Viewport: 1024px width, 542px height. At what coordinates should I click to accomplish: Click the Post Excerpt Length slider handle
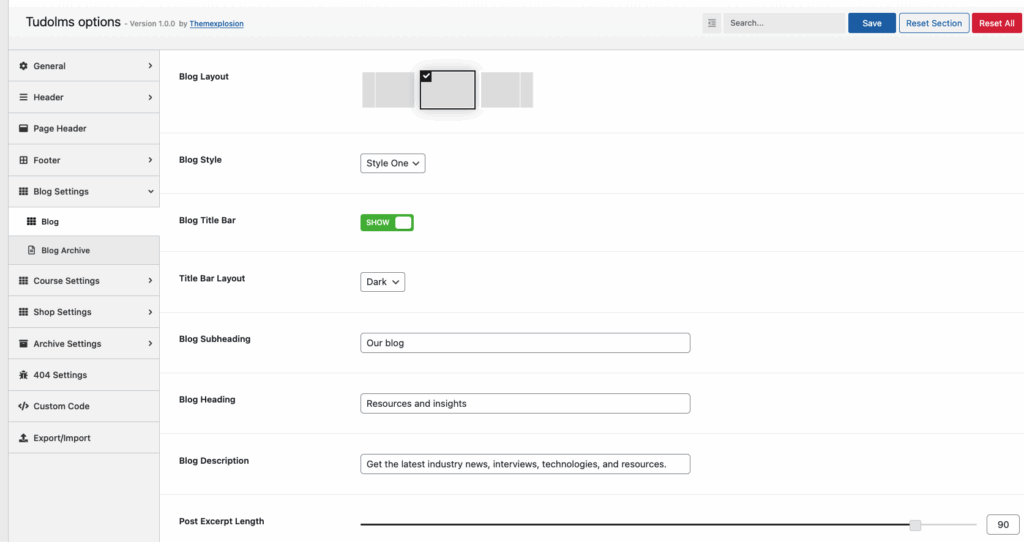[915, 524]
